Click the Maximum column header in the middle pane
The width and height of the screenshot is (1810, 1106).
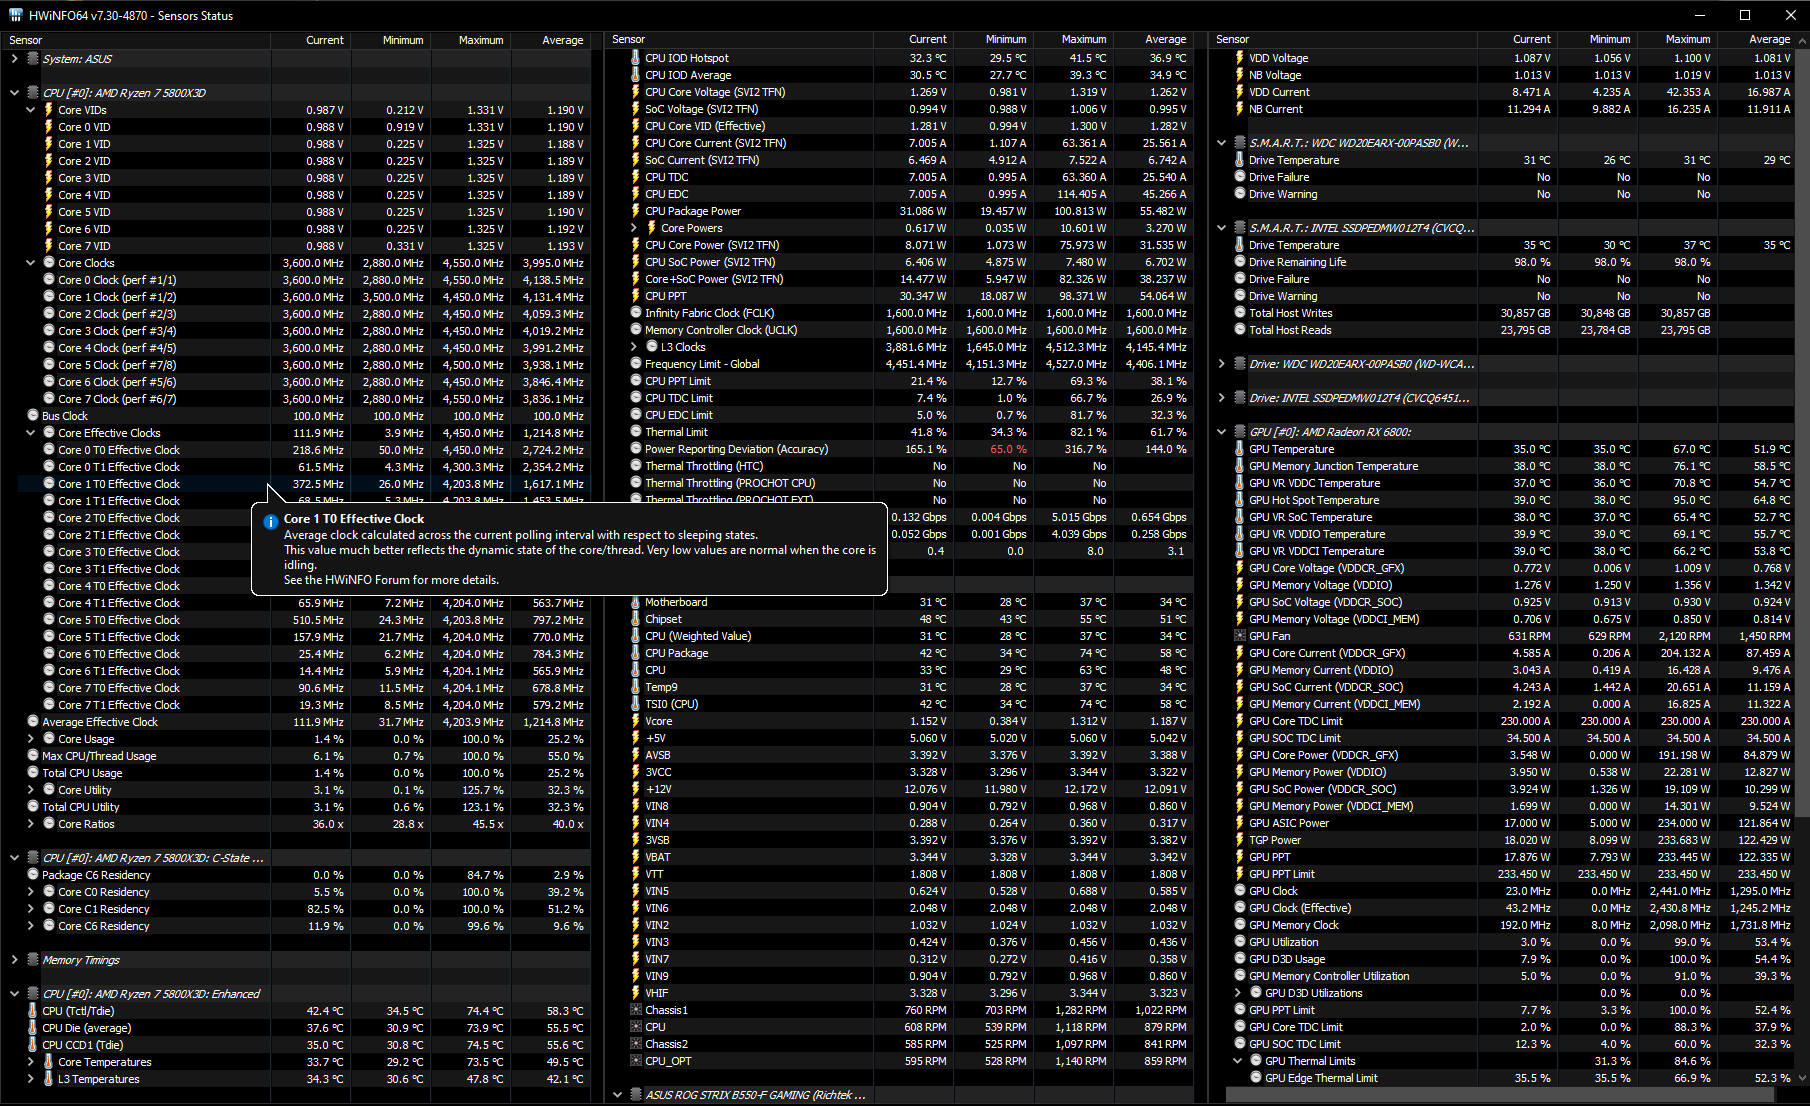click(x=1073, y=39)
